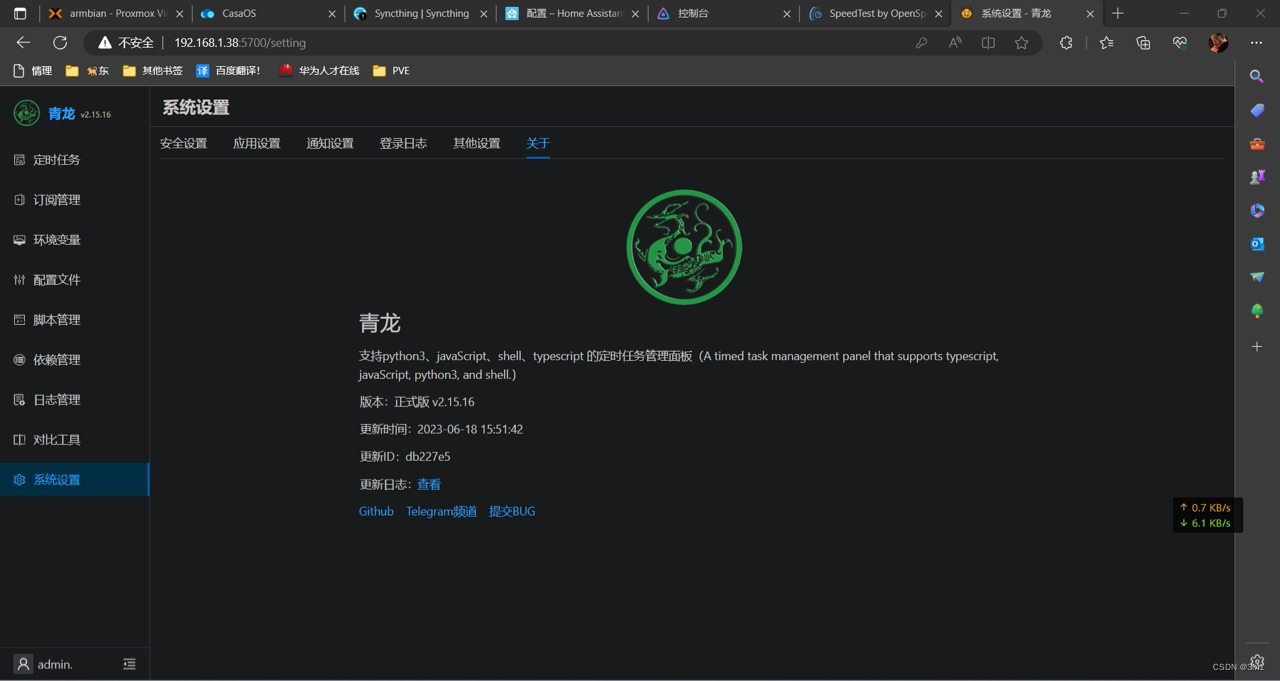Open the 华为人才在线 bookmark

pyautogui.click(x=320, y=71)
